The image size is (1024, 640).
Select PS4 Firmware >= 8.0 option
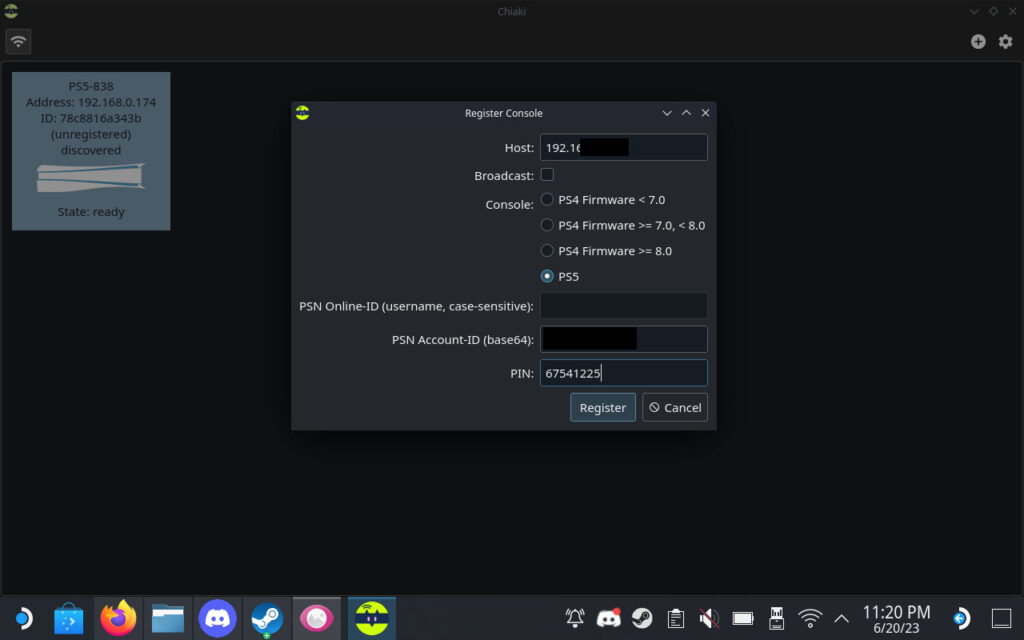[606, 251]
